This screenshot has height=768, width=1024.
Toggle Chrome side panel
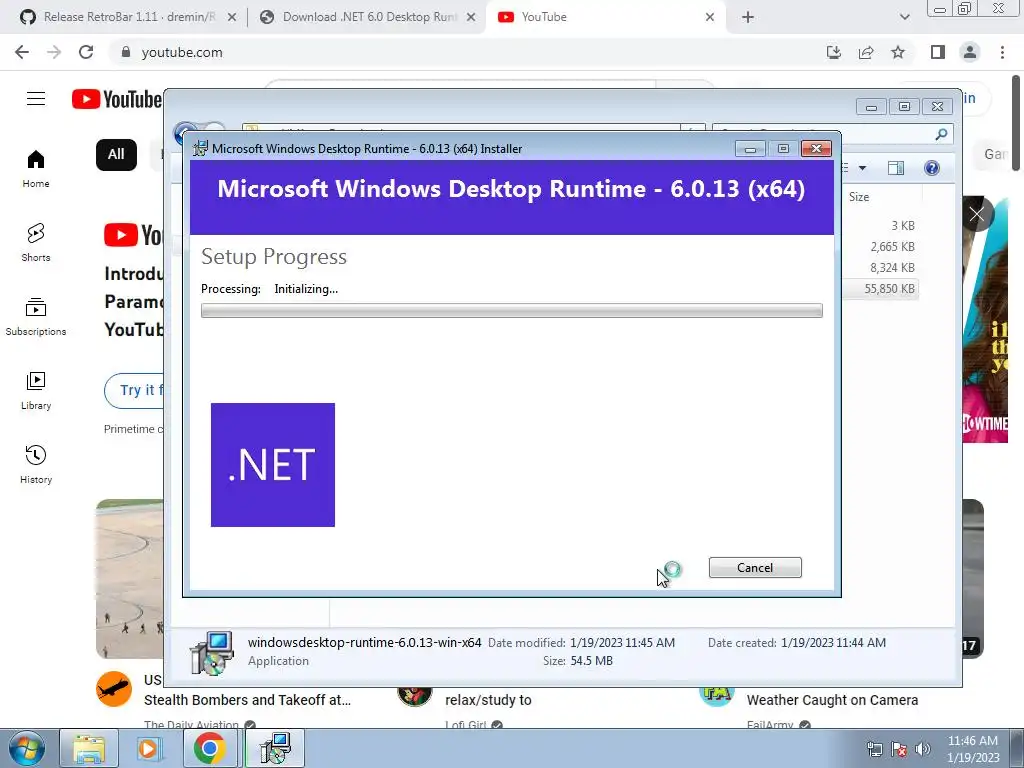pyautogui.click(x=938, y=52)
